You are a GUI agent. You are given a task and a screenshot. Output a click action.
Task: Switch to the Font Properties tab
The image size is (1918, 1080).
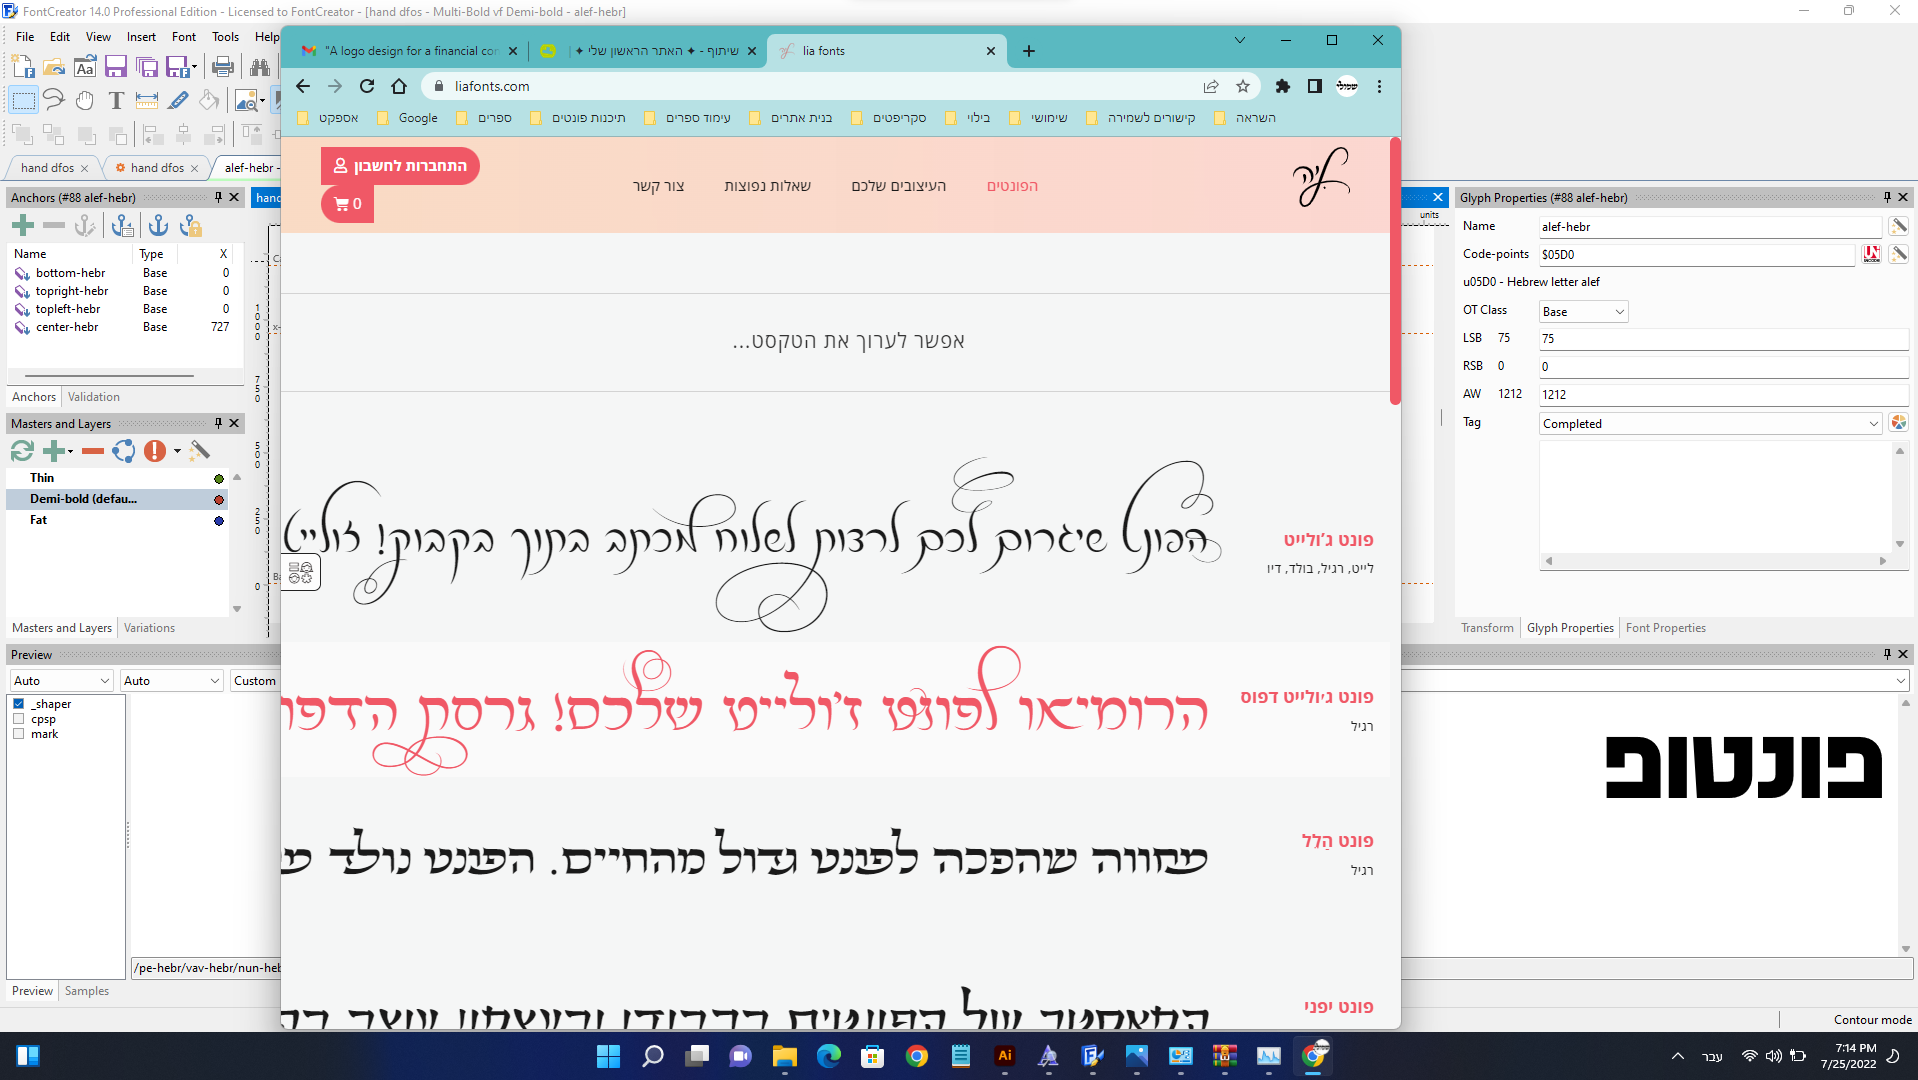tap(1666, 628)
